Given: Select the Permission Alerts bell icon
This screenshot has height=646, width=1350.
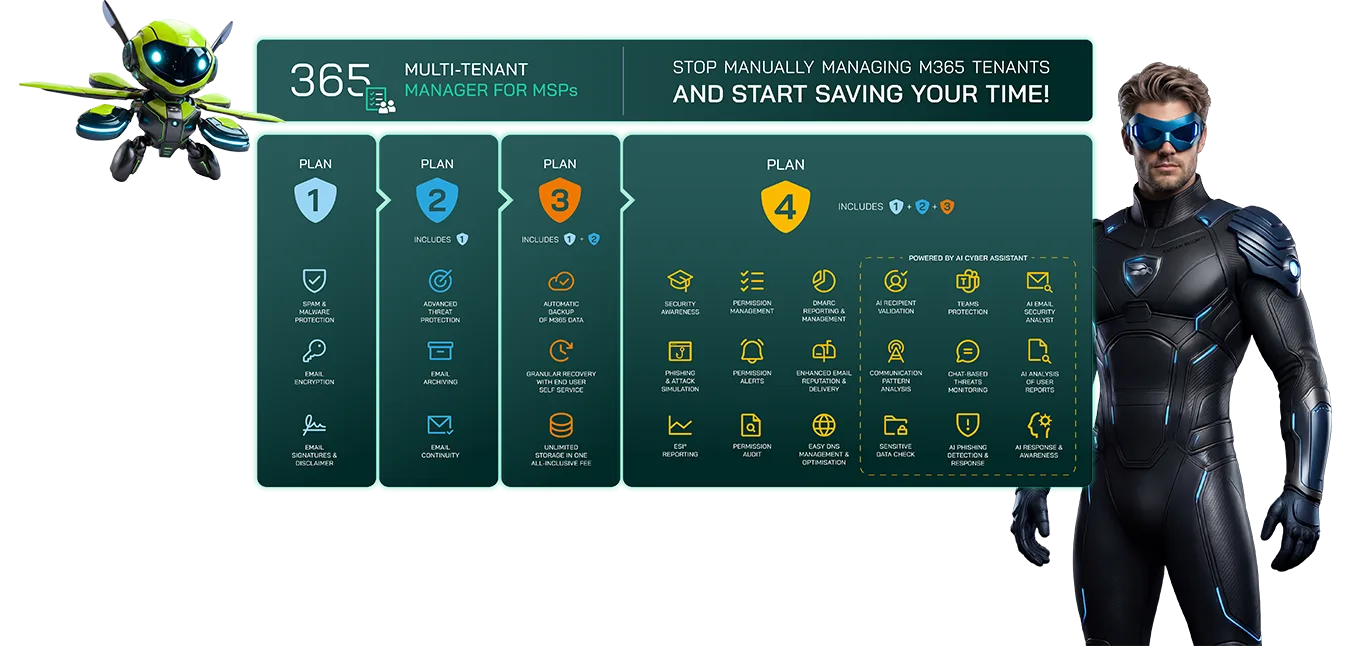Looking at the screenshot, I should coord(752,351).
